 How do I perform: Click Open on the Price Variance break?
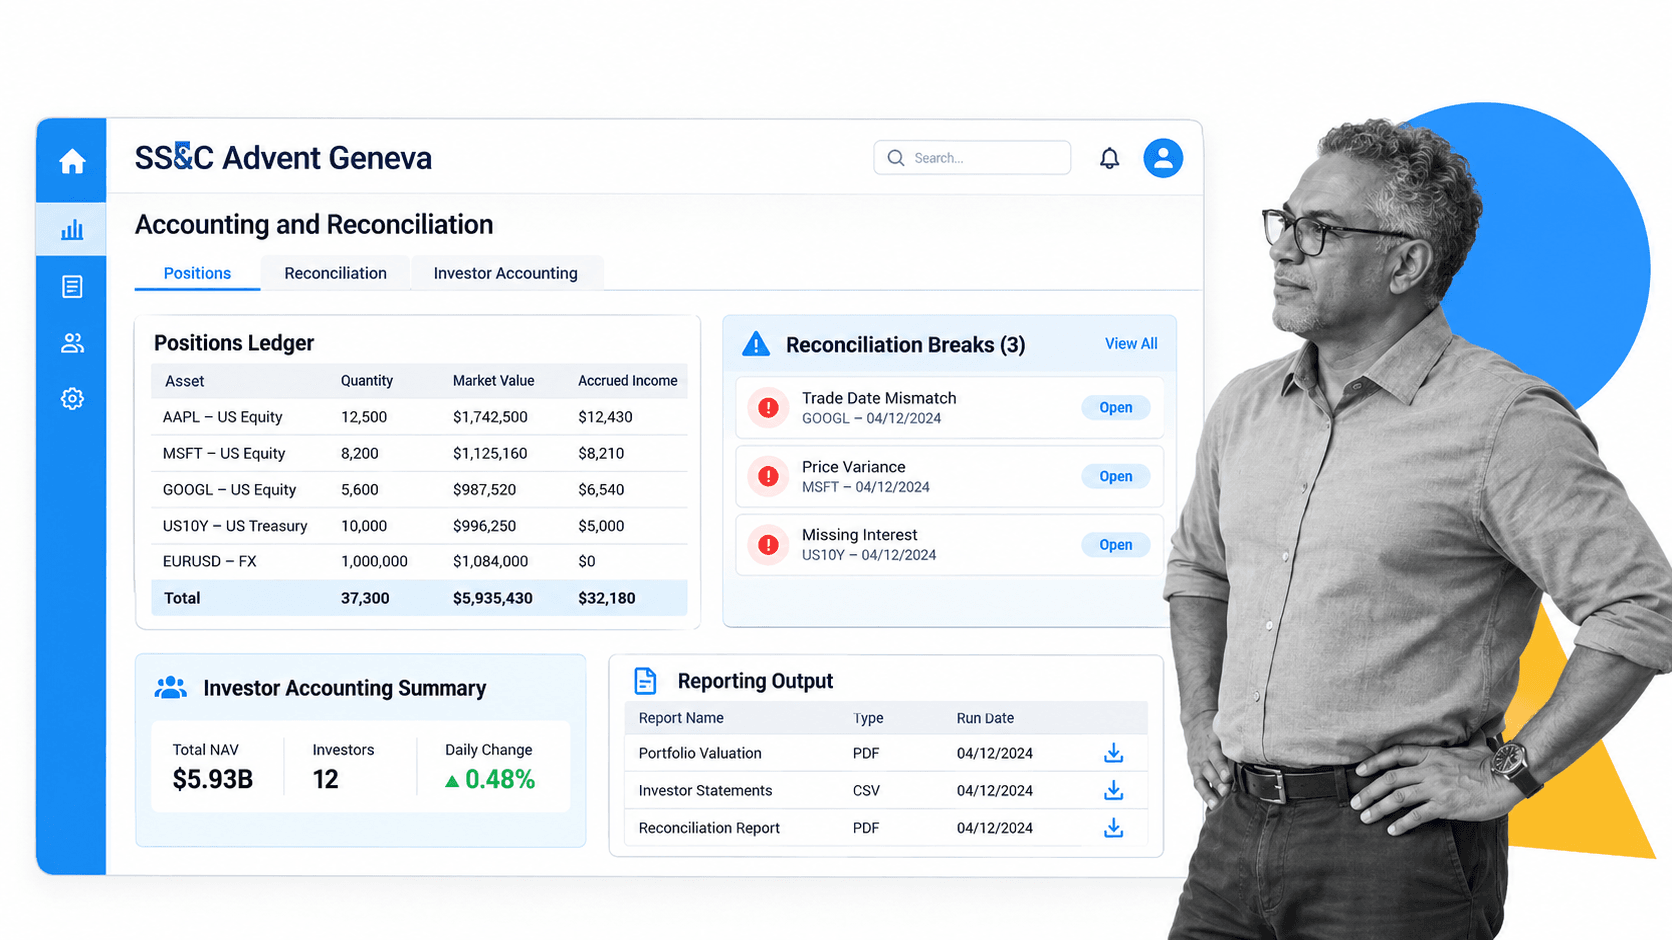pyautogui.click(x=1116, y=476)
